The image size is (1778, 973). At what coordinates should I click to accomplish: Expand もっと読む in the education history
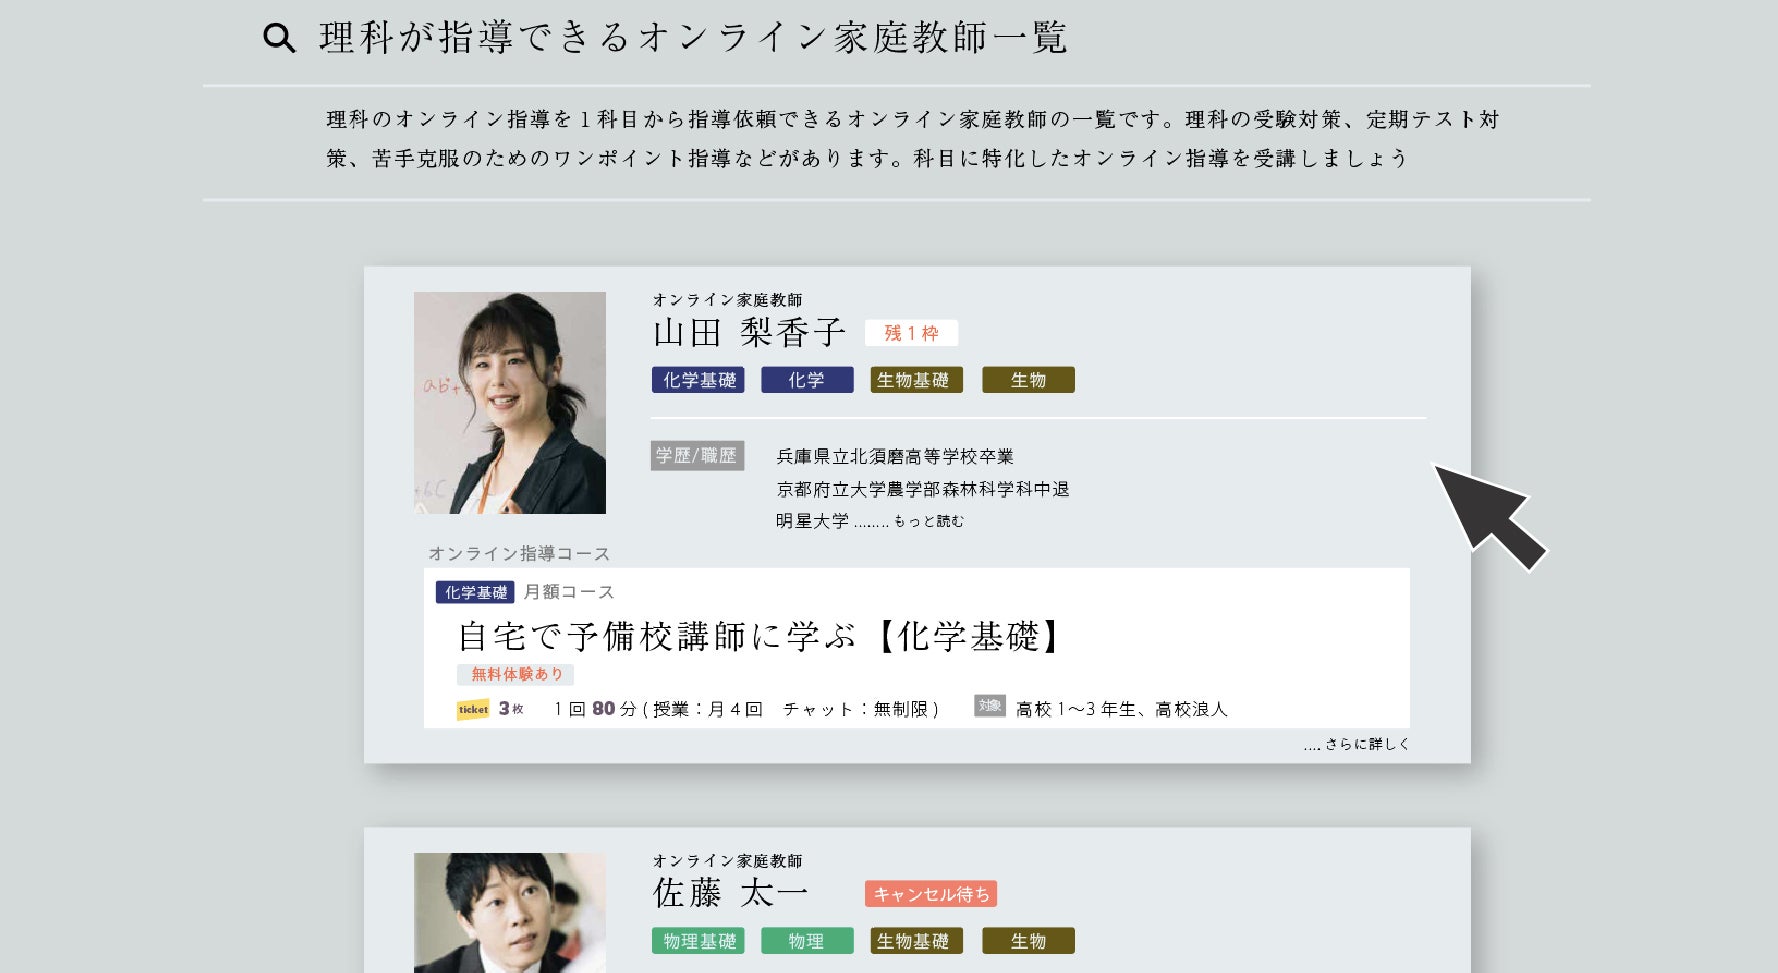point(928,521)
